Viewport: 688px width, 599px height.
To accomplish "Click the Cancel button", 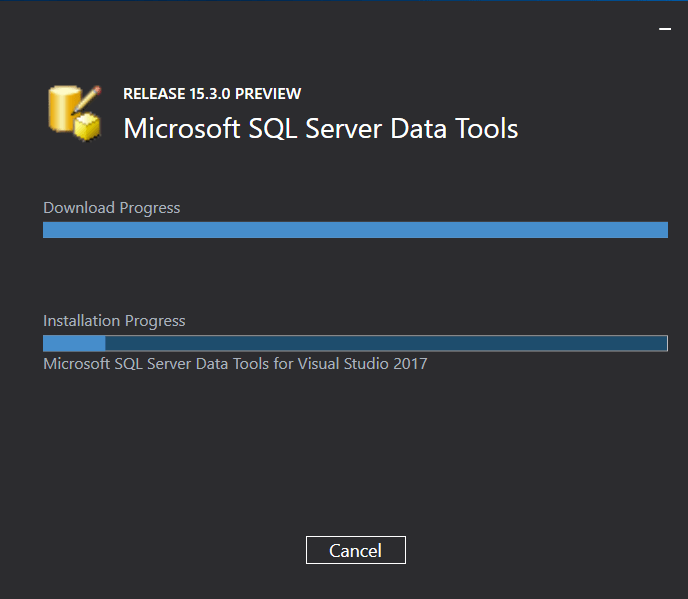I will (x=355, y=550).
